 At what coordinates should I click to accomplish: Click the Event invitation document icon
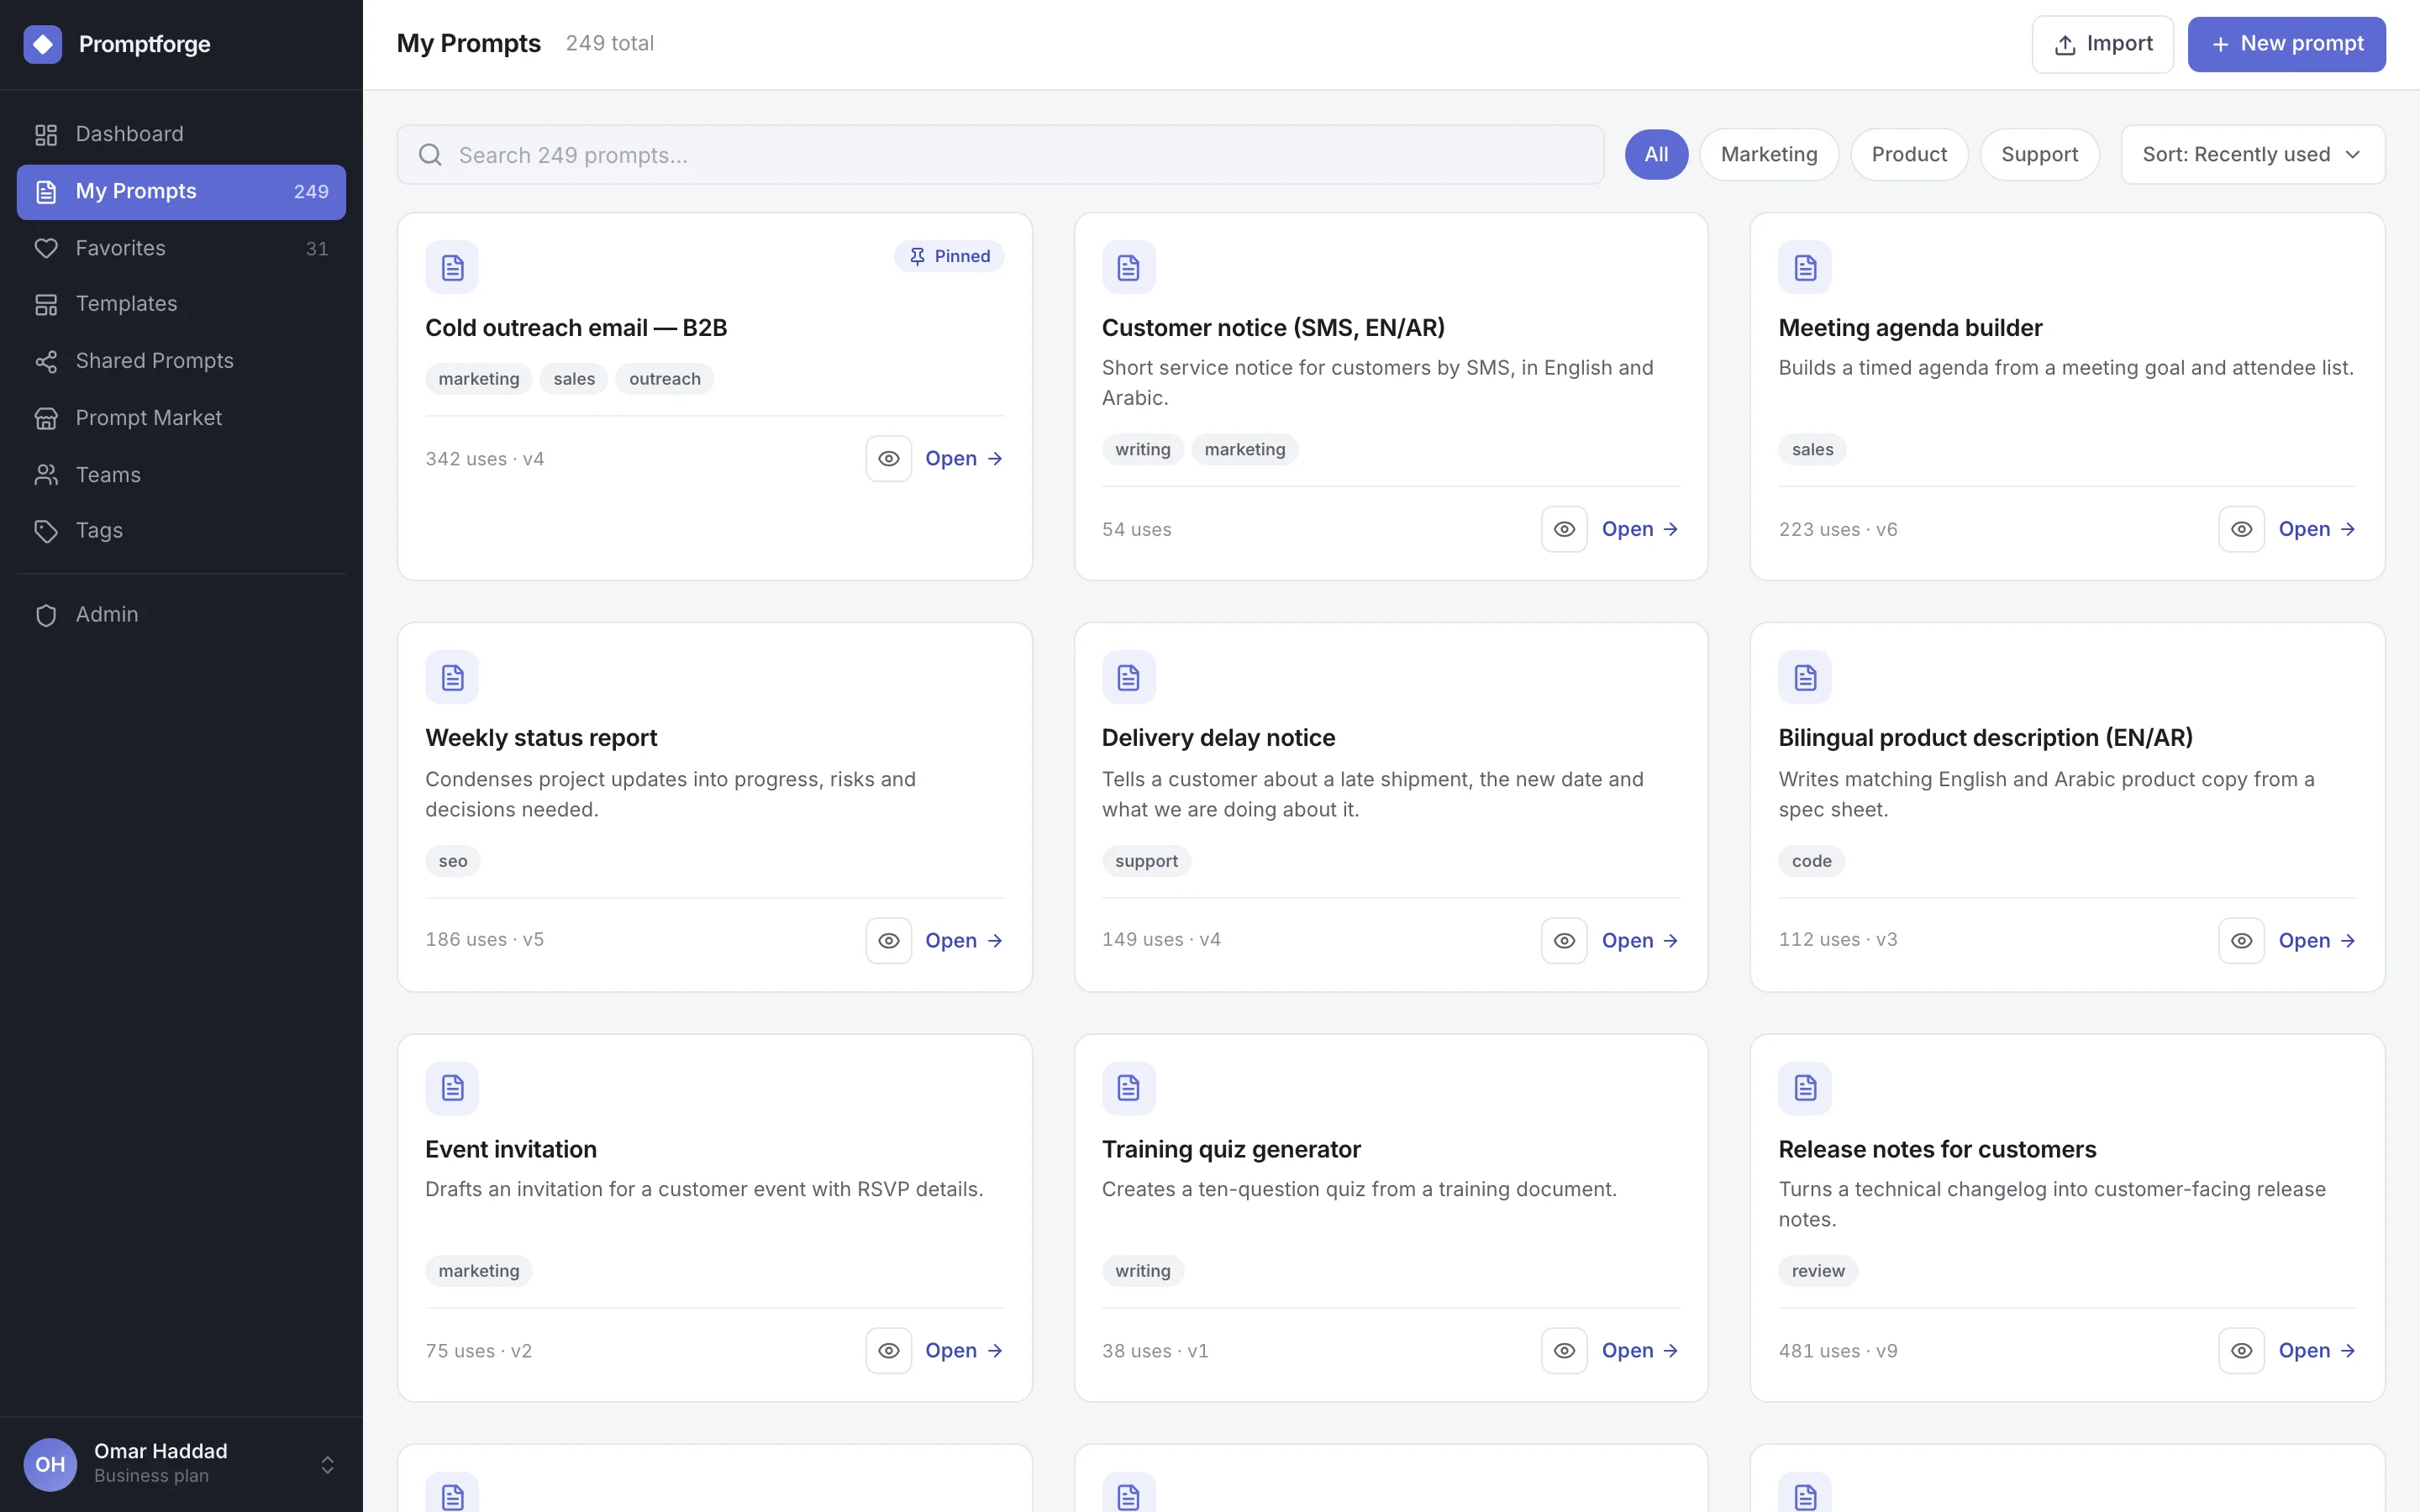452,1088
